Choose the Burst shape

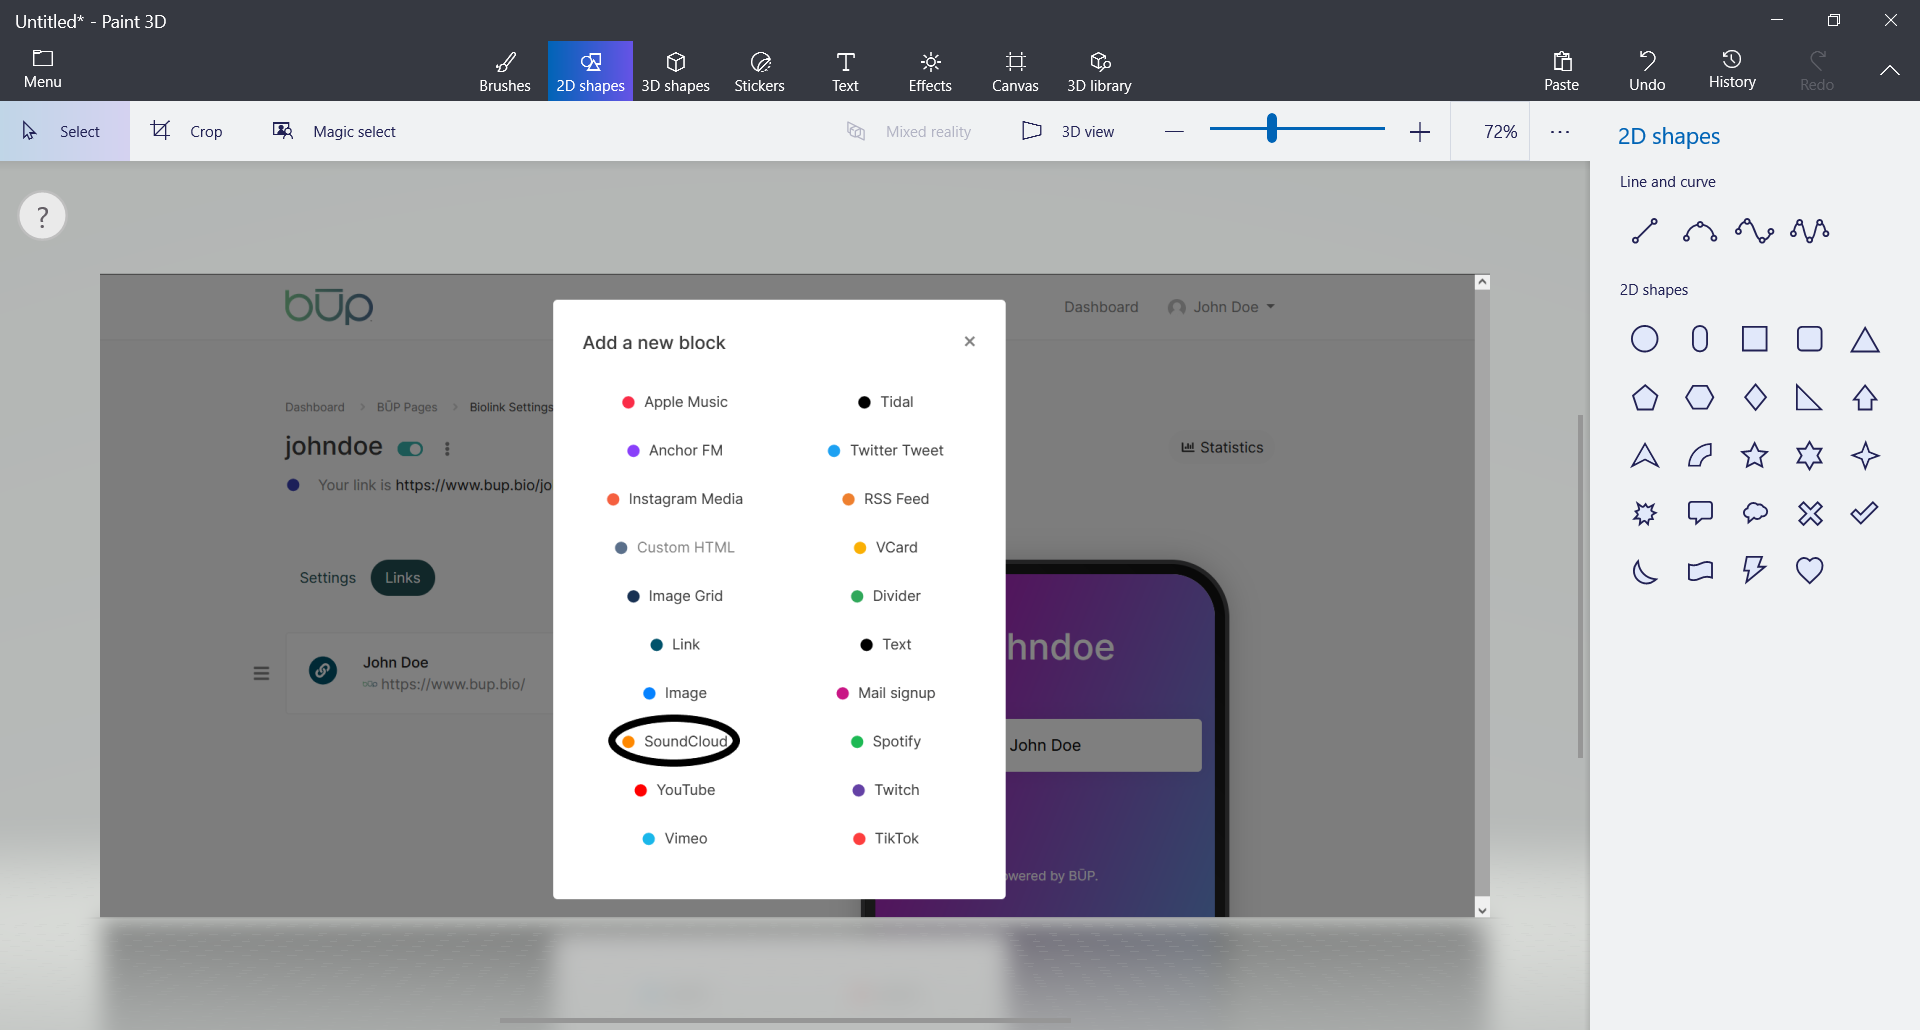[1645, 514]
